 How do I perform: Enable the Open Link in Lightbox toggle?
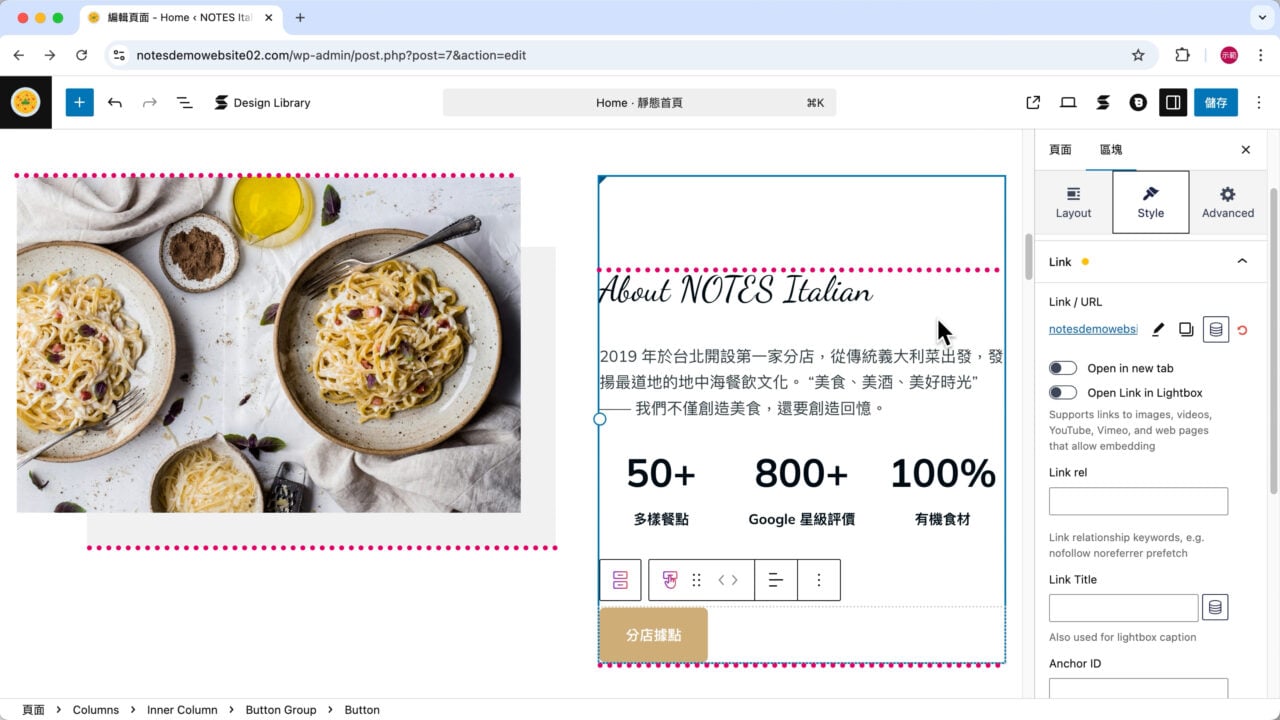tap(1063, 392)
